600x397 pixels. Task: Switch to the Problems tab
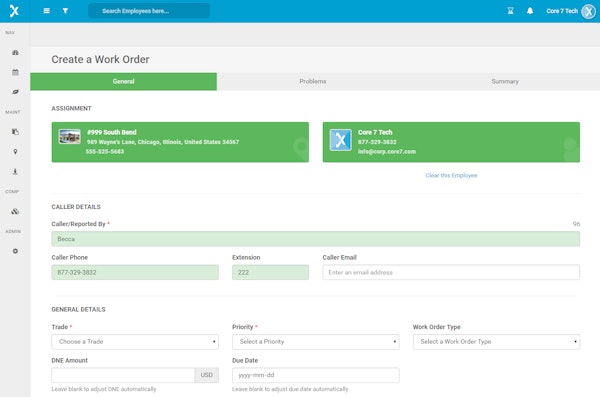(313, 81)
